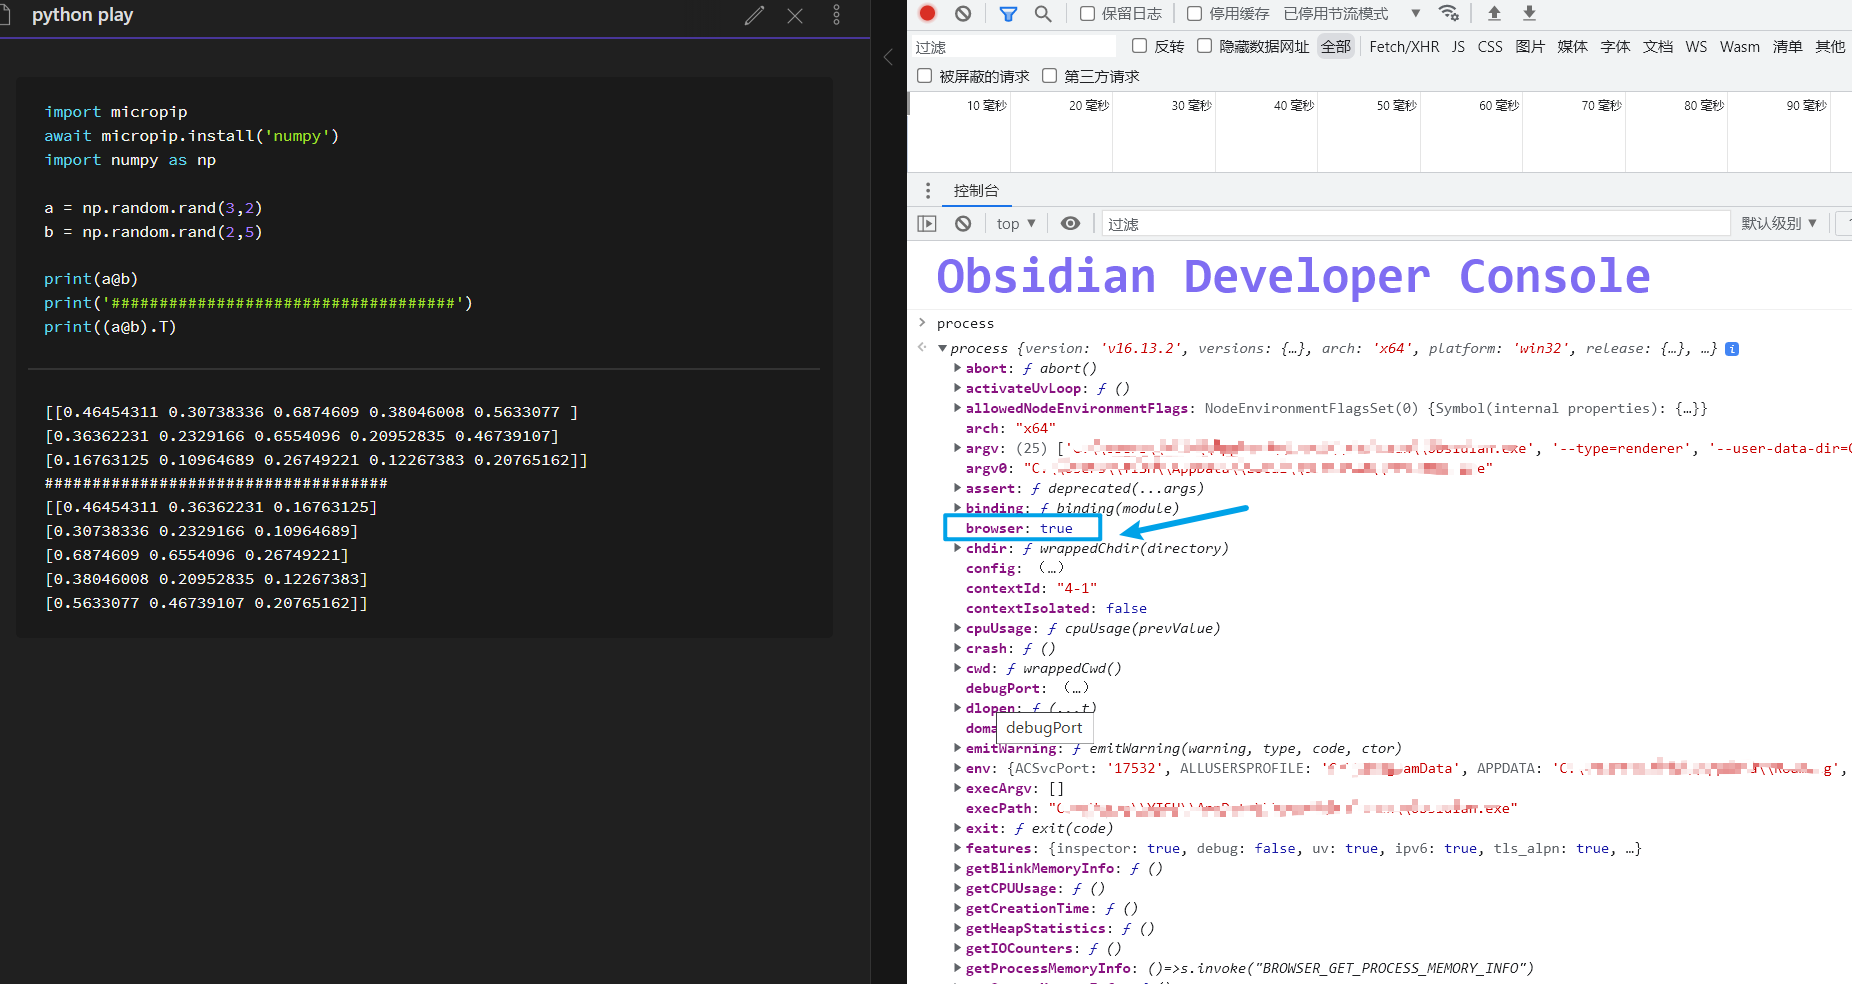The image size is (1852, 984).
Task: Enable 保留日志 checkbox
Action: 1087,13
